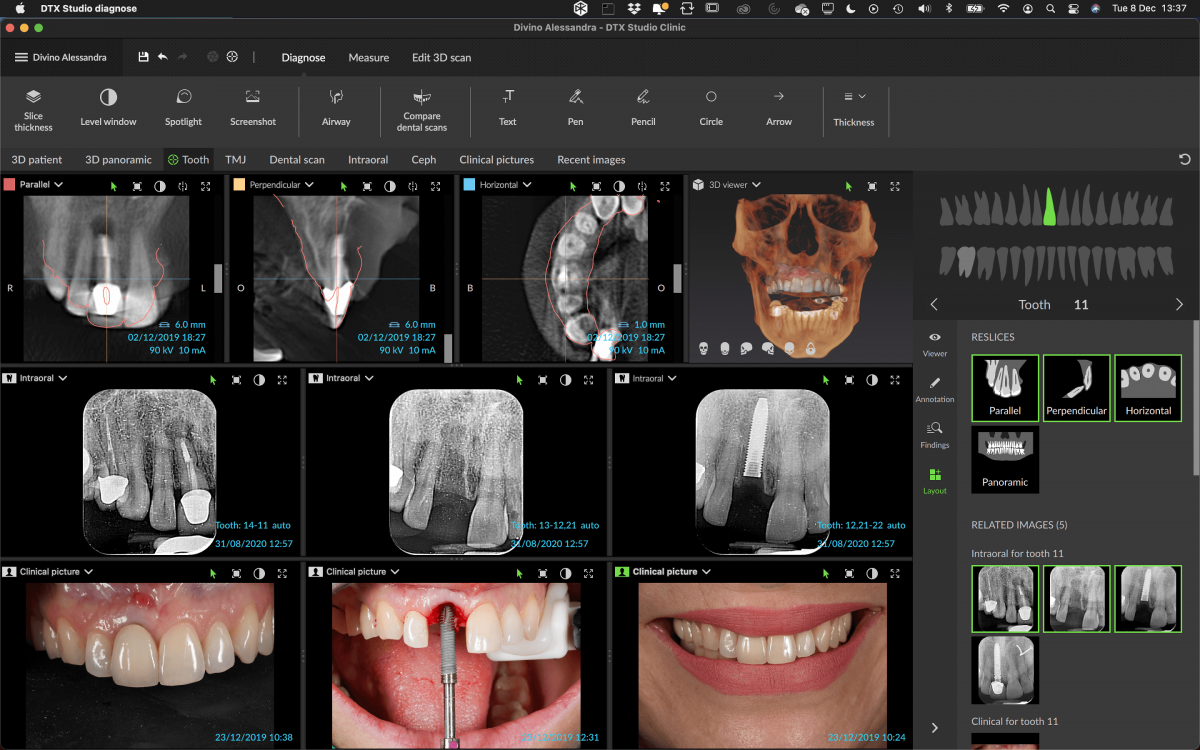This screenshot has height=750, width=1200.
Task: Open the Airway tool
Action: [336, 107]
